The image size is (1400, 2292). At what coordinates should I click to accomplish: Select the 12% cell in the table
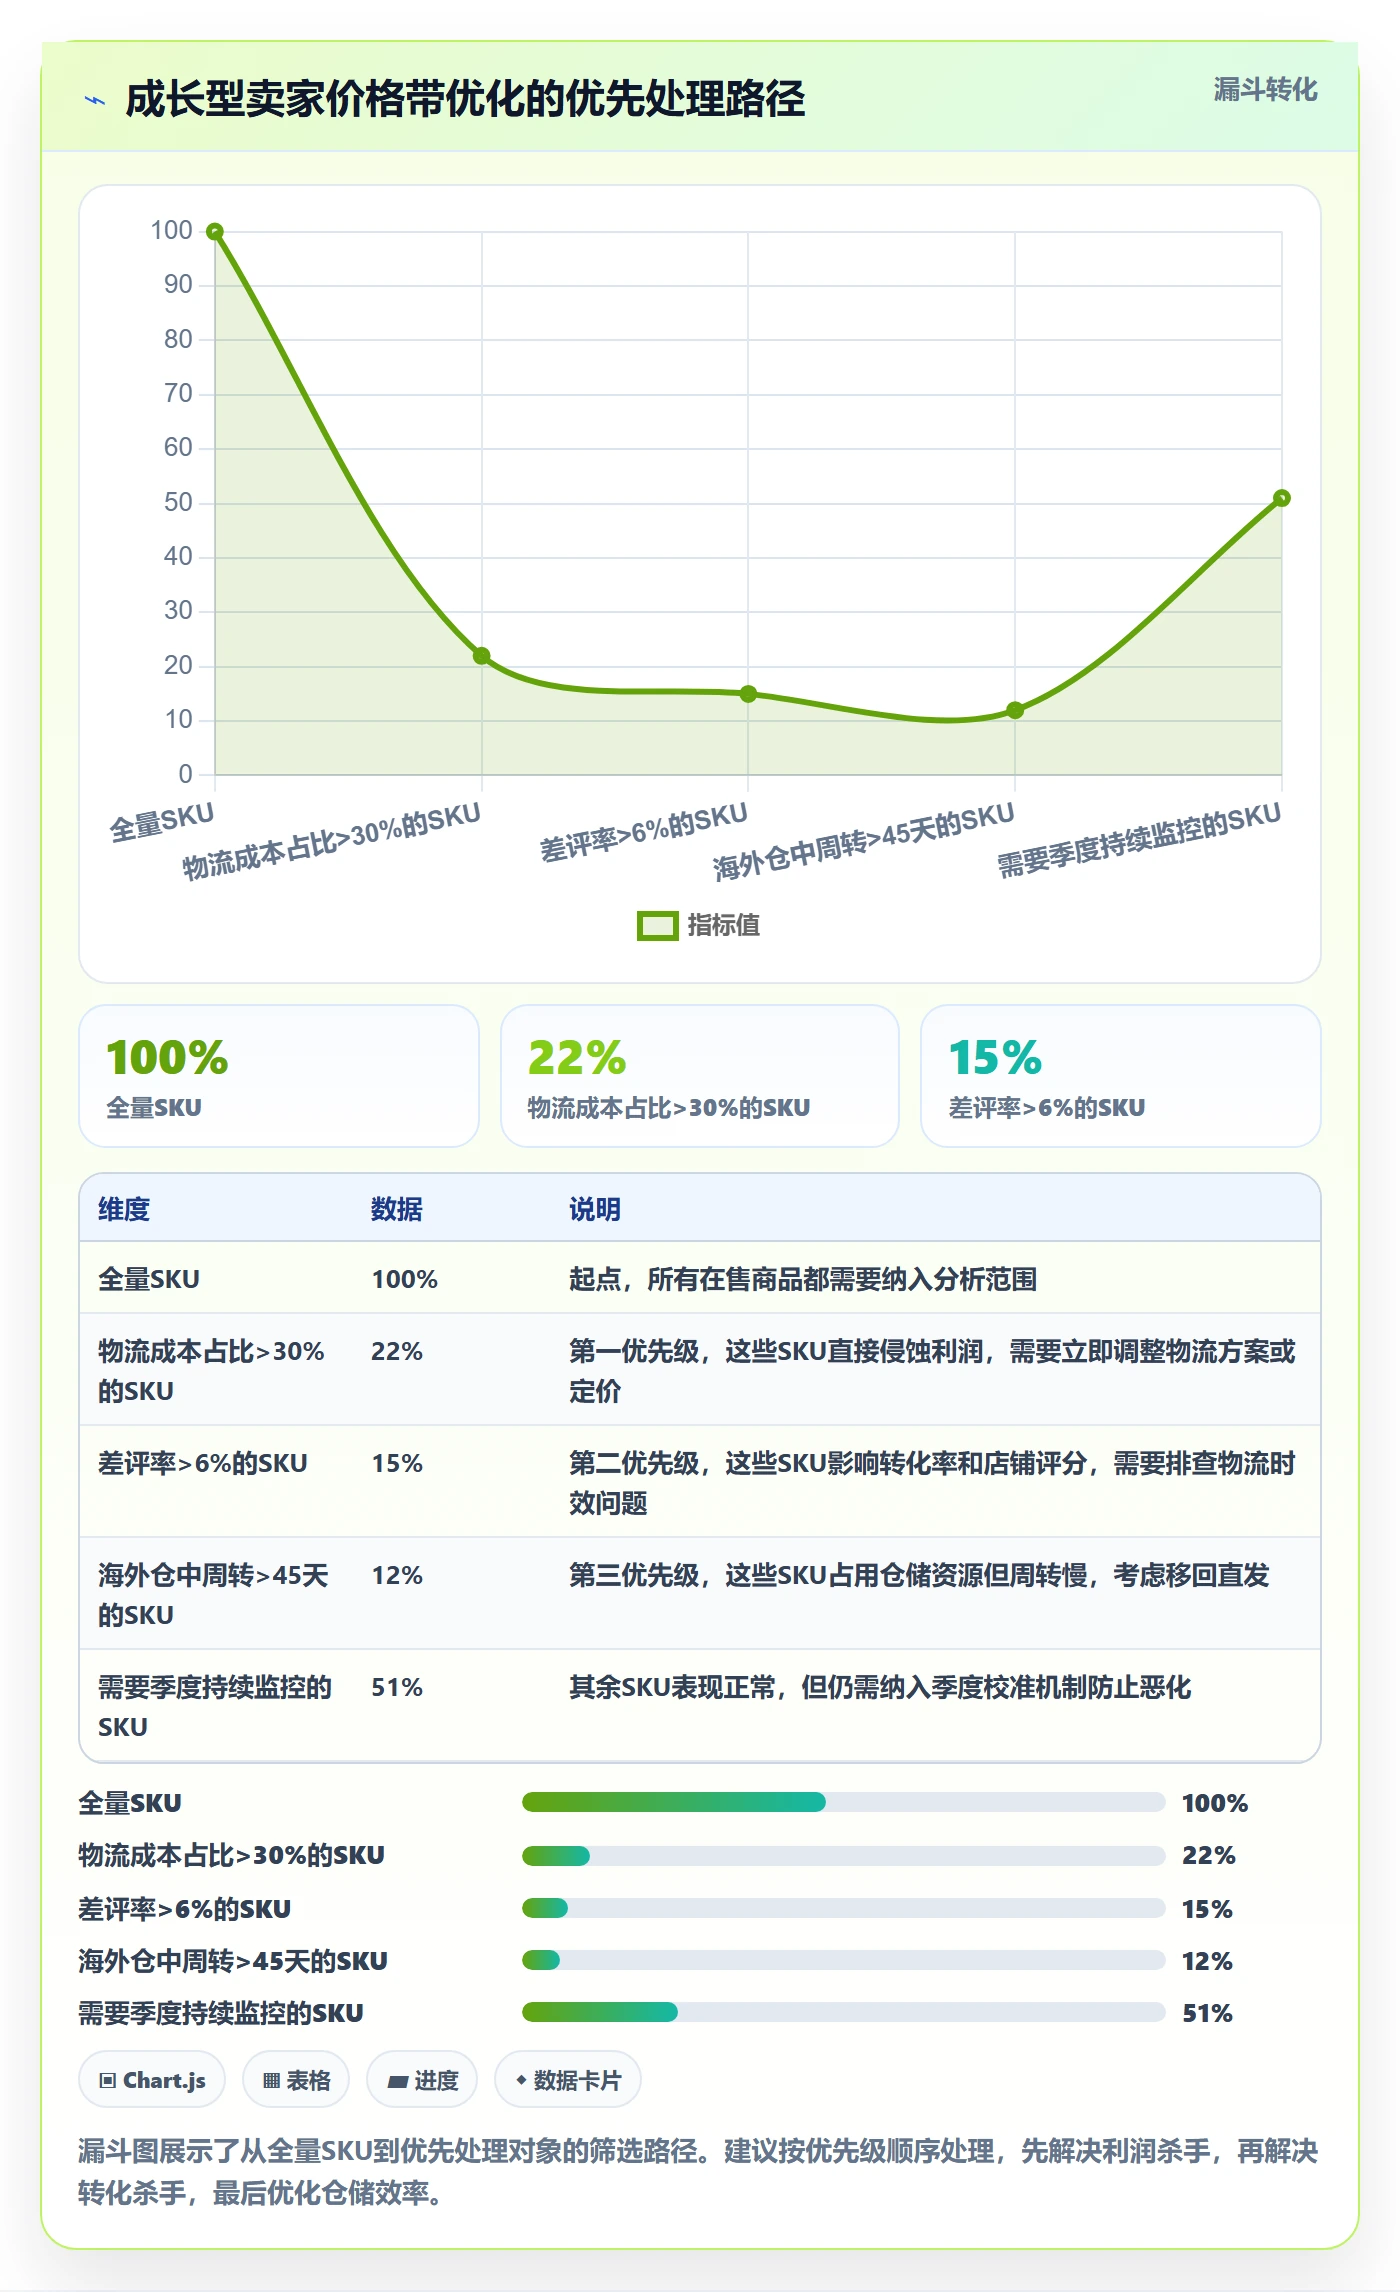397,1575
